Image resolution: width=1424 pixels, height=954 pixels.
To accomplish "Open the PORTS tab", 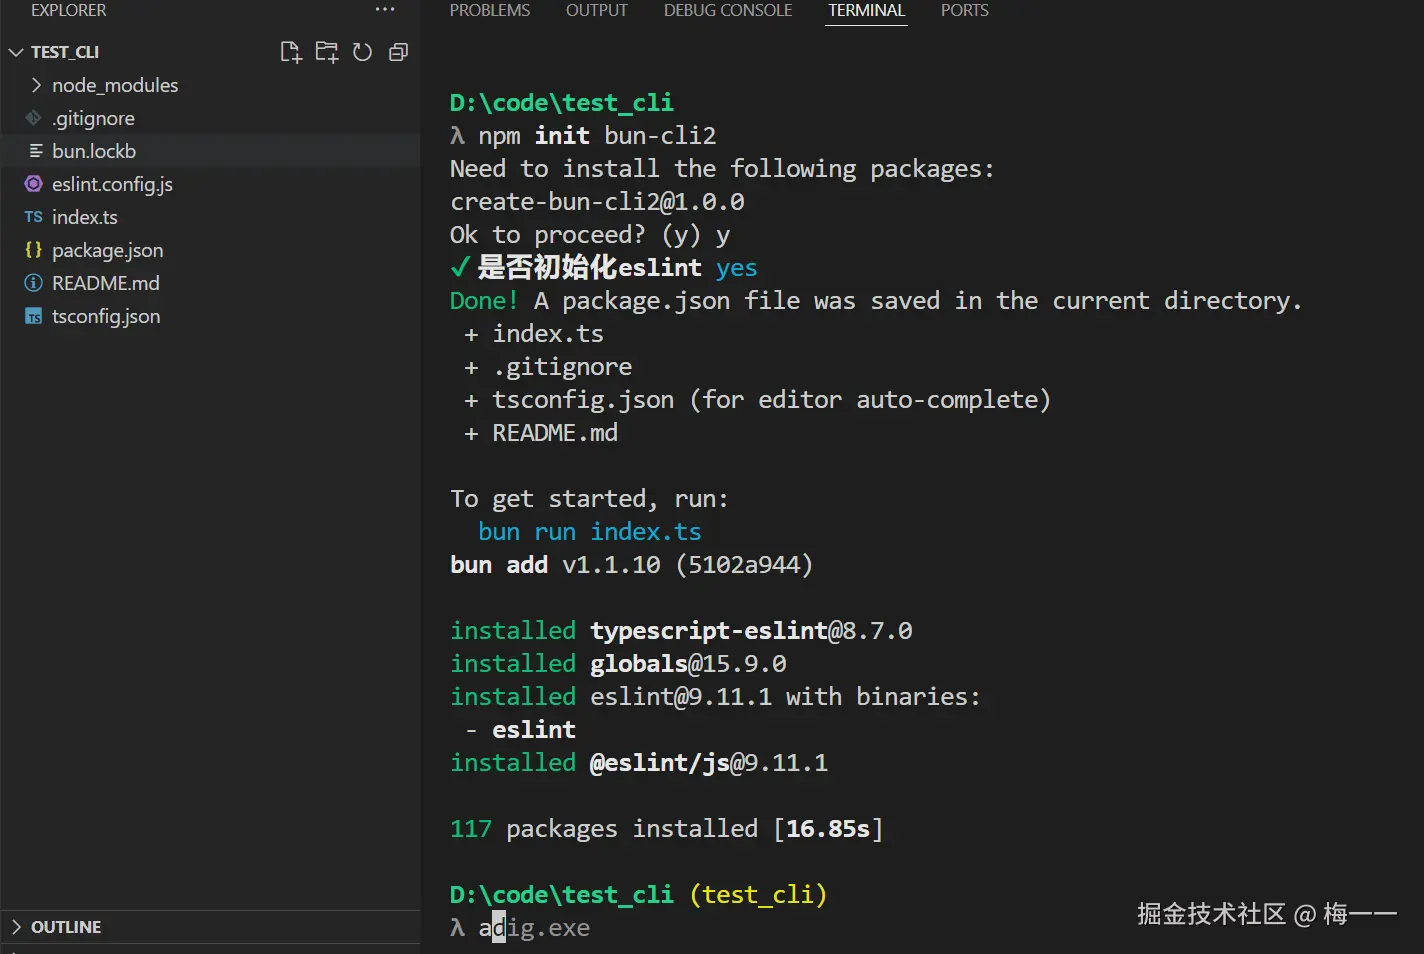I will click(x=965, y=10).
